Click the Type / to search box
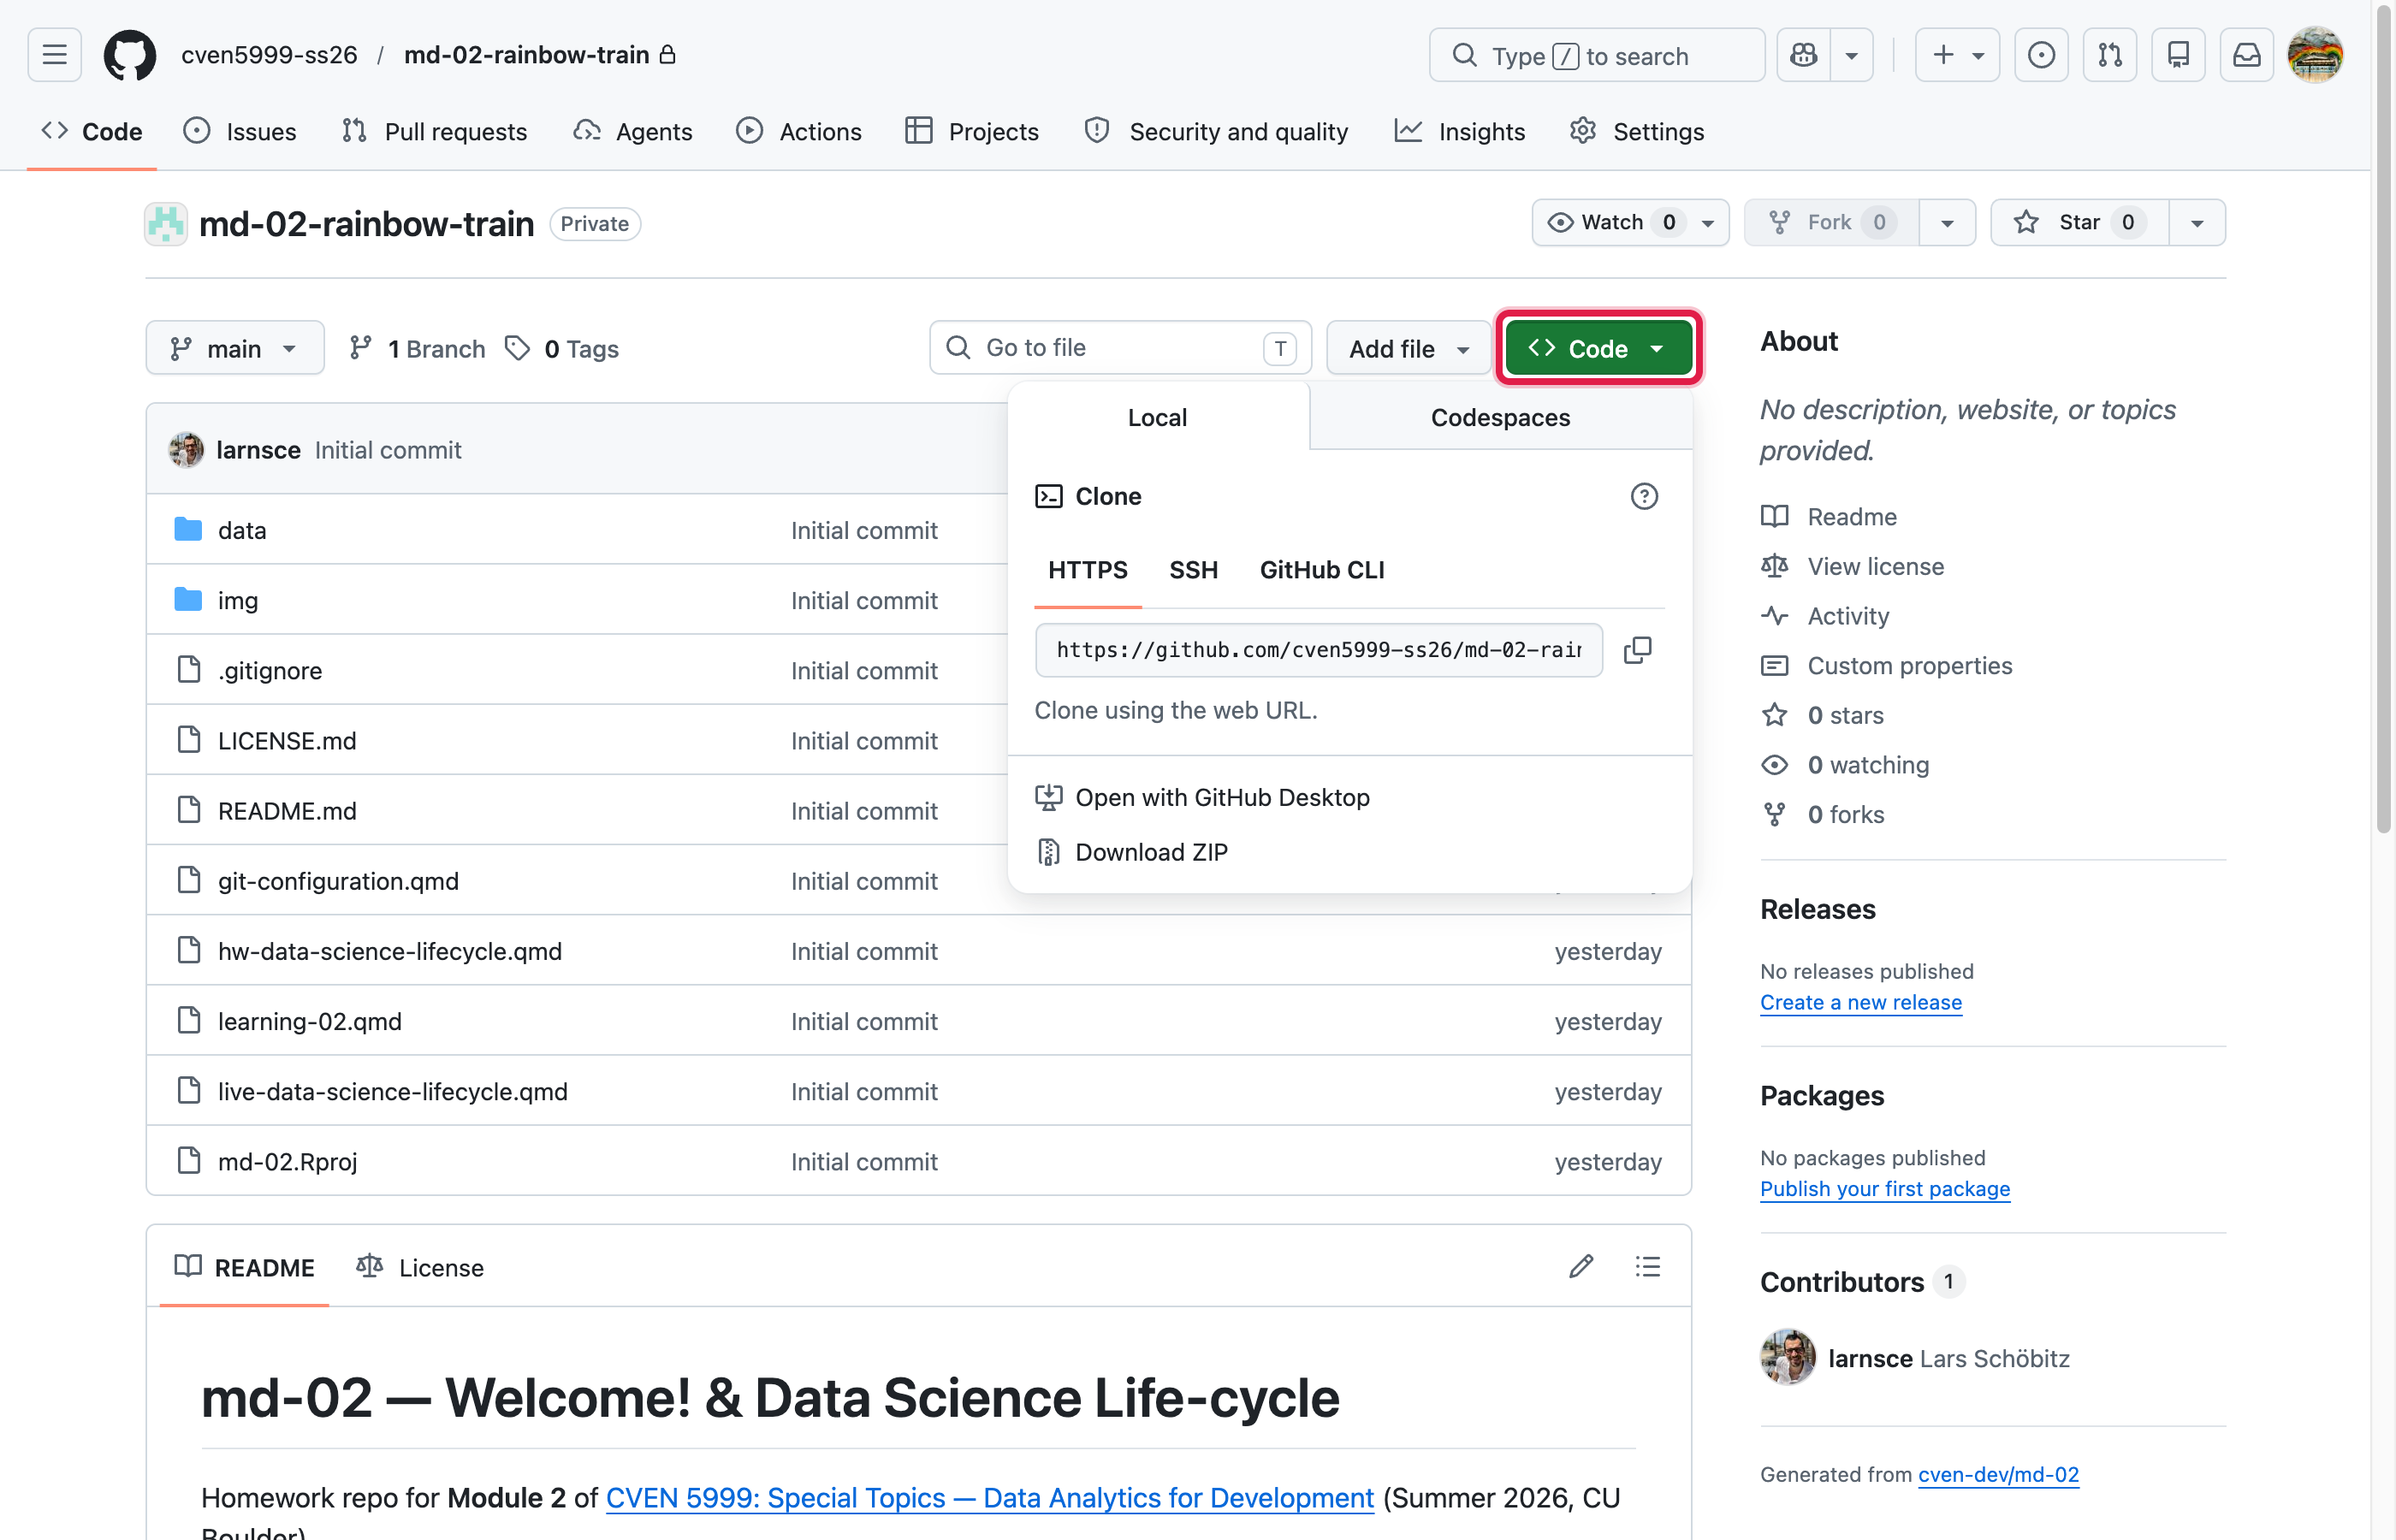 (1596, 55)
